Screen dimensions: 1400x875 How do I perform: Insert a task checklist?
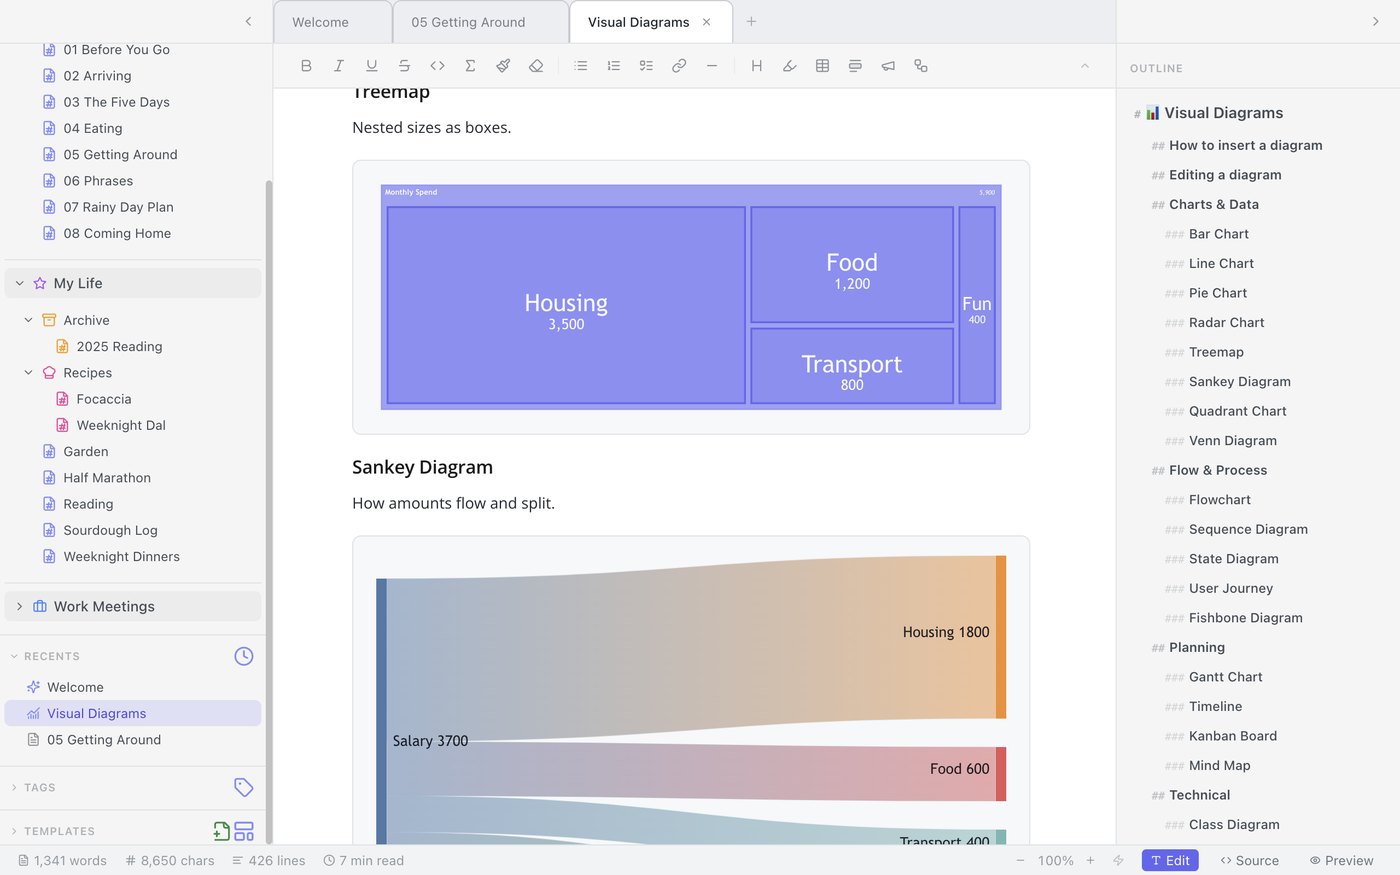coord(646,66)
